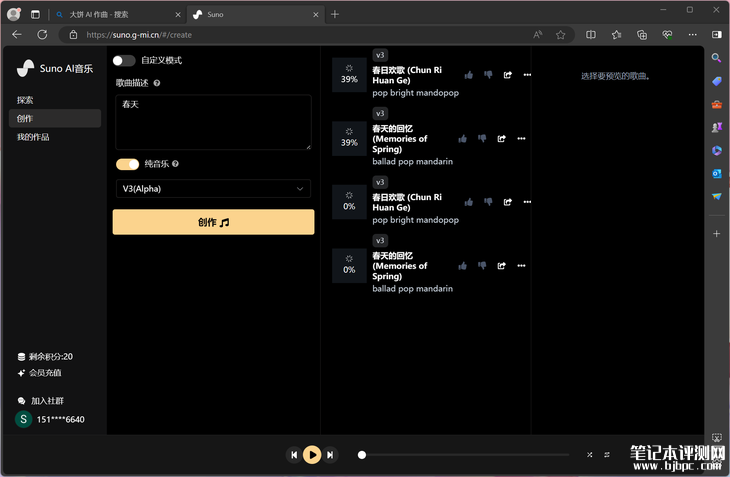Click the 创作 create button
Viewport: 730px width, 477px height.
click(213, 222)
